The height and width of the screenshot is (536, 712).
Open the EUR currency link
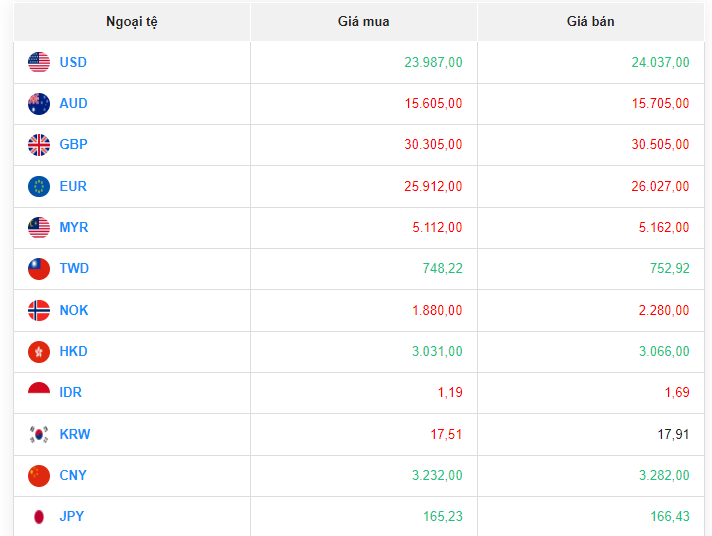(73, 186)
